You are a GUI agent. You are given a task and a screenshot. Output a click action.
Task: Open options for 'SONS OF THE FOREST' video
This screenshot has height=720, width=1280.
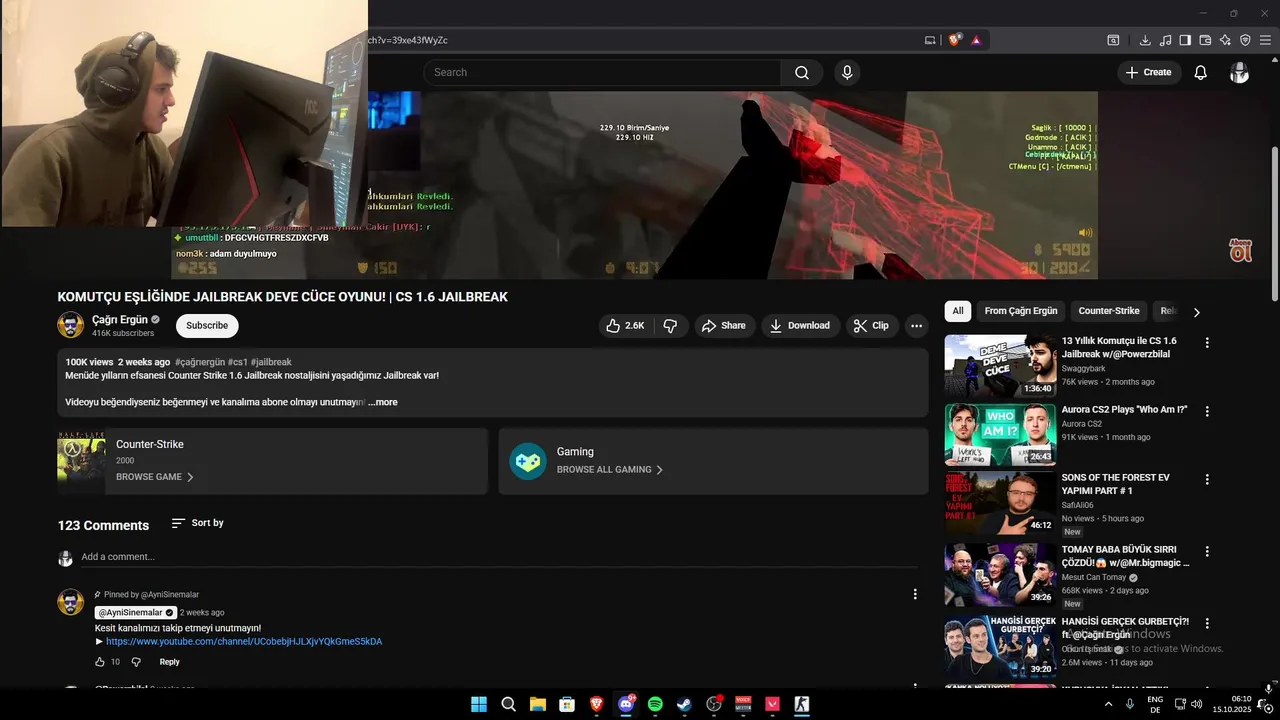[1207, 480]
